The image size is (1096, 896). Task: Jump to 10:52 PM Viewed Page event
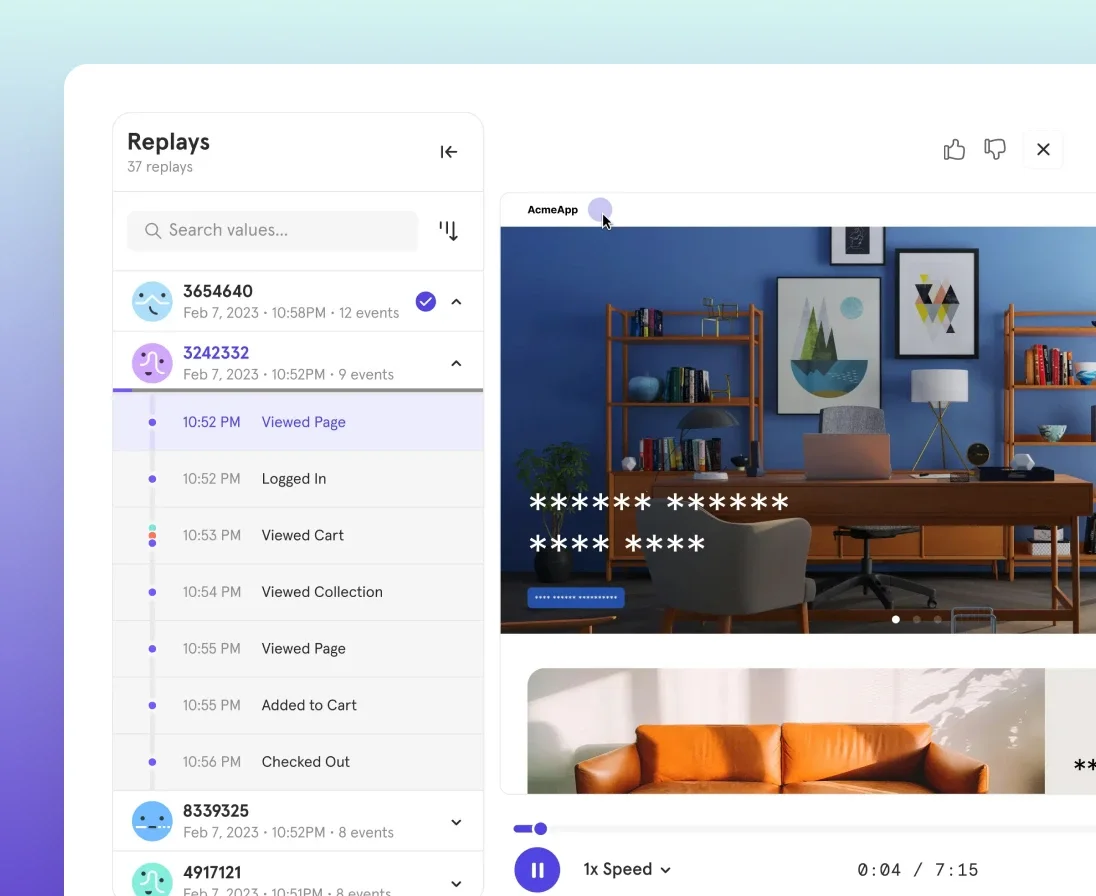tap(298, 422)
